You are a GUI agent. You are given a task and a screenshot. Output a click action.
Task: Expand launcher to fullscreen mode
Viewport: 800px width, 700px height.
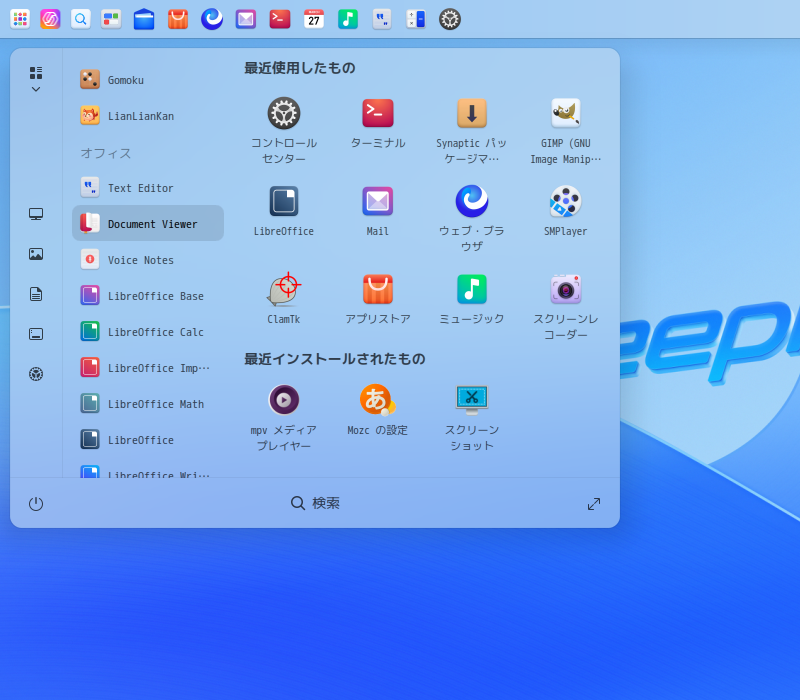point(594,504)
